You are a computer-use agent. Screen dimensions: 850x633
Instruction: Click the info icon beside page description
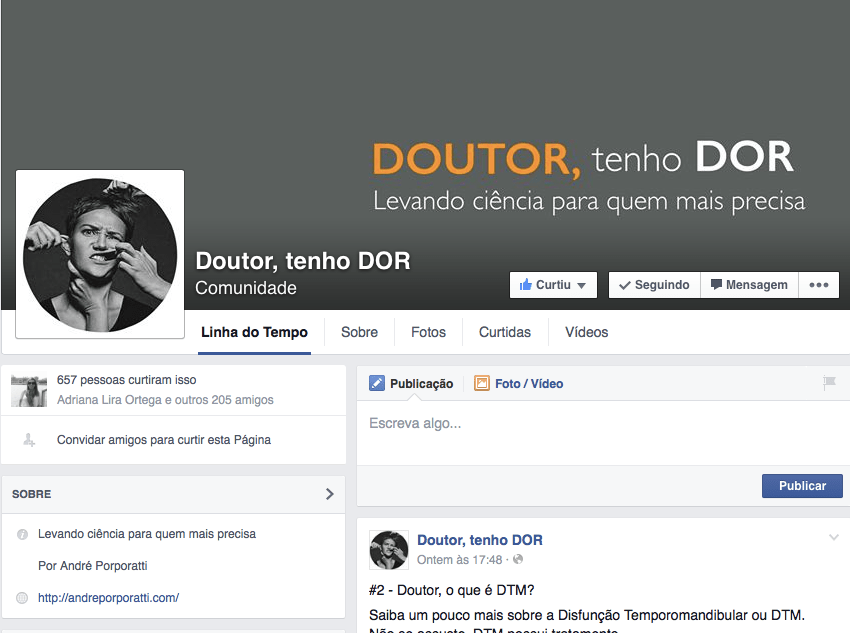(23, 535)
